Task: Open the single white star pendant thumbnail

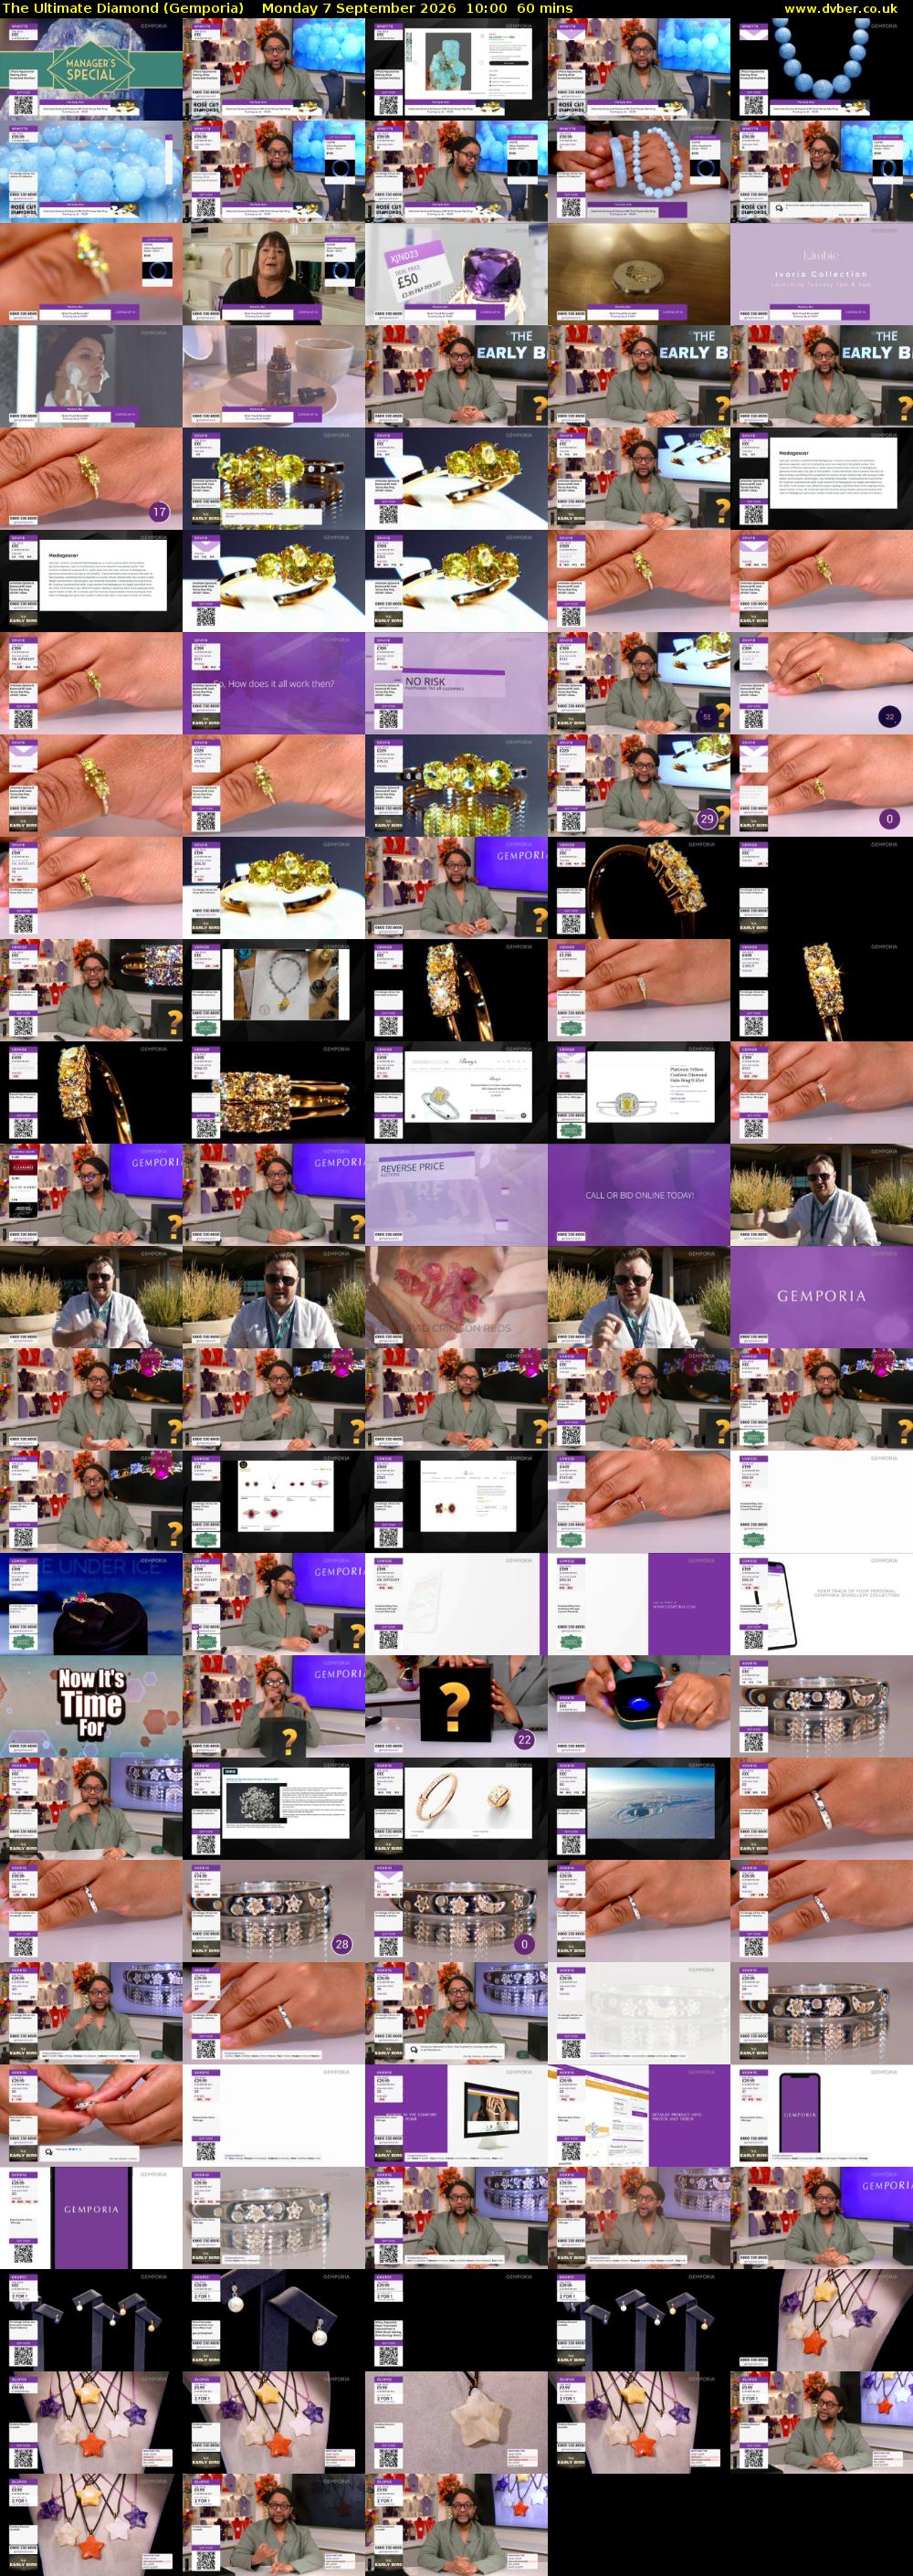Action: click(456, 2422)
